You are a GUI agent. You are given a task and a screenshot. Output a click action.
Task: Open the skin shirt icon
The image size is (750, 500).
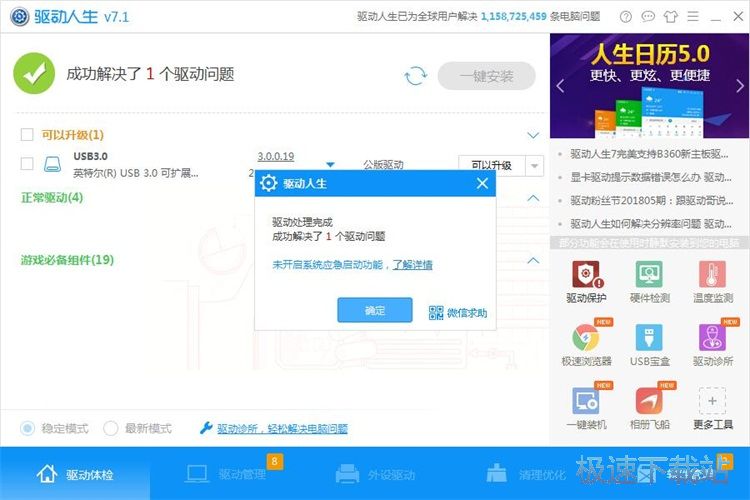[670, 17]
